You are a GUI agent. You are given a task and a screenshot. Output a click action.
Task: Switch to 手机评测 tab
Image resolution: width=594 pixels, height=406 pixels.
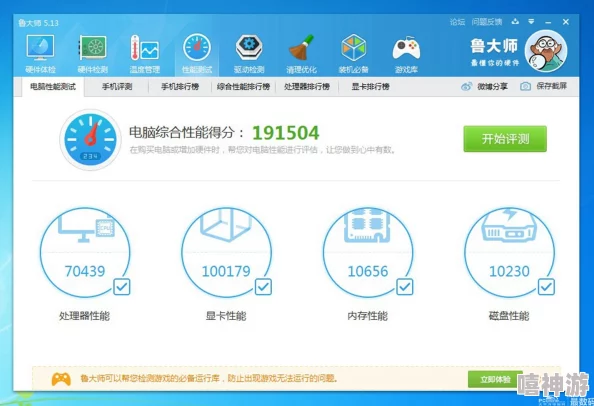[117, 87]
